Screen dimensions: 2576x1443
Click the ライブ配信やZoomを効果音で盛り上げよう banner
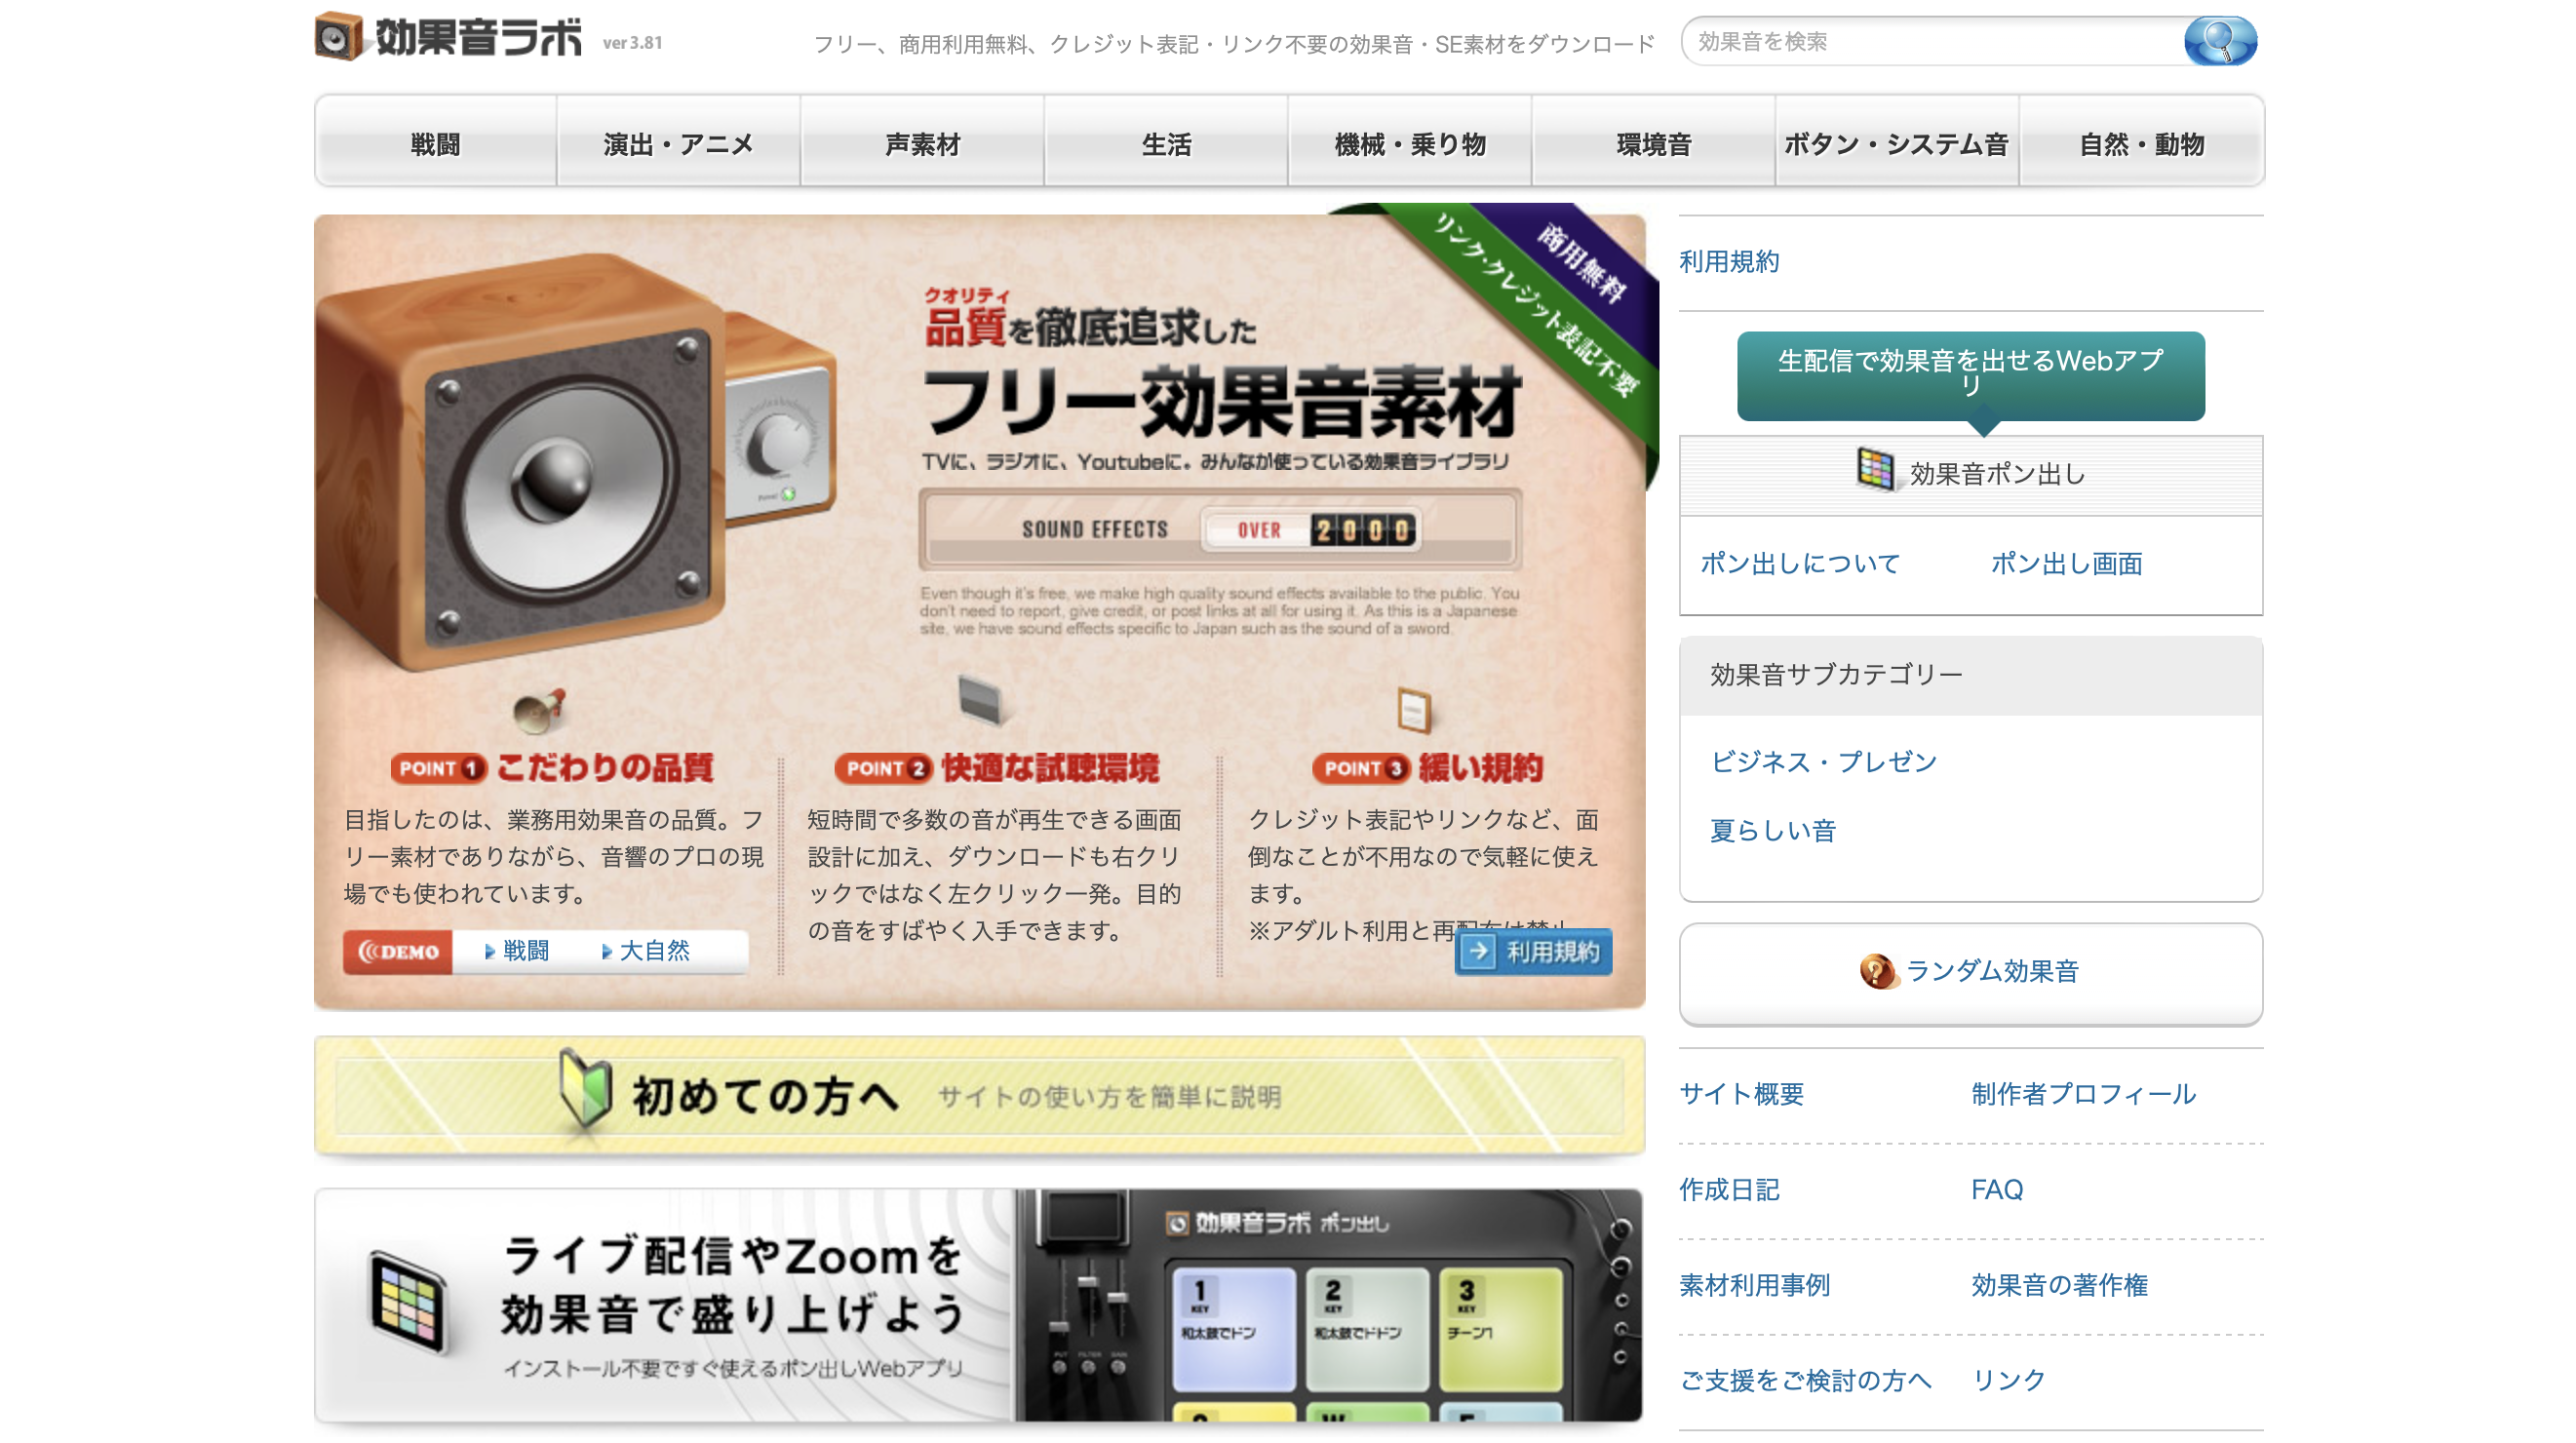click(x=979, y=1304)
